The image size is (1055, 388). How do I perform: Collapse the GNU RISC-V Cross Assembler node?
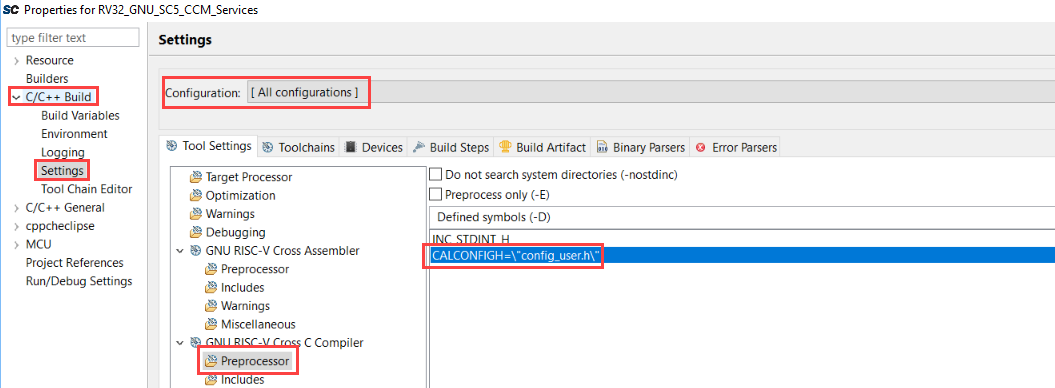coord(180,251)
